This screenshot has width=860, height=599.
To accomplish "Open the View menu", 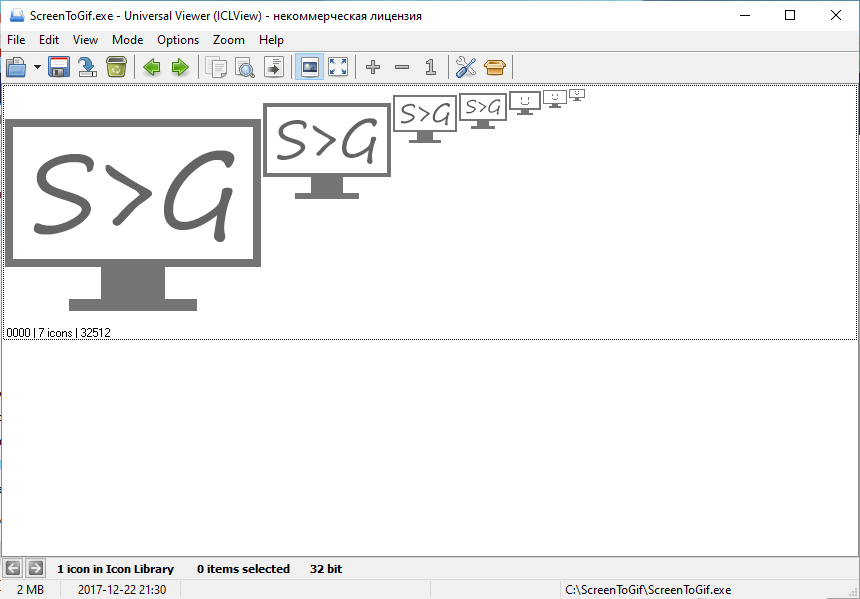I will pyautogui.click(x=85, y=40).
